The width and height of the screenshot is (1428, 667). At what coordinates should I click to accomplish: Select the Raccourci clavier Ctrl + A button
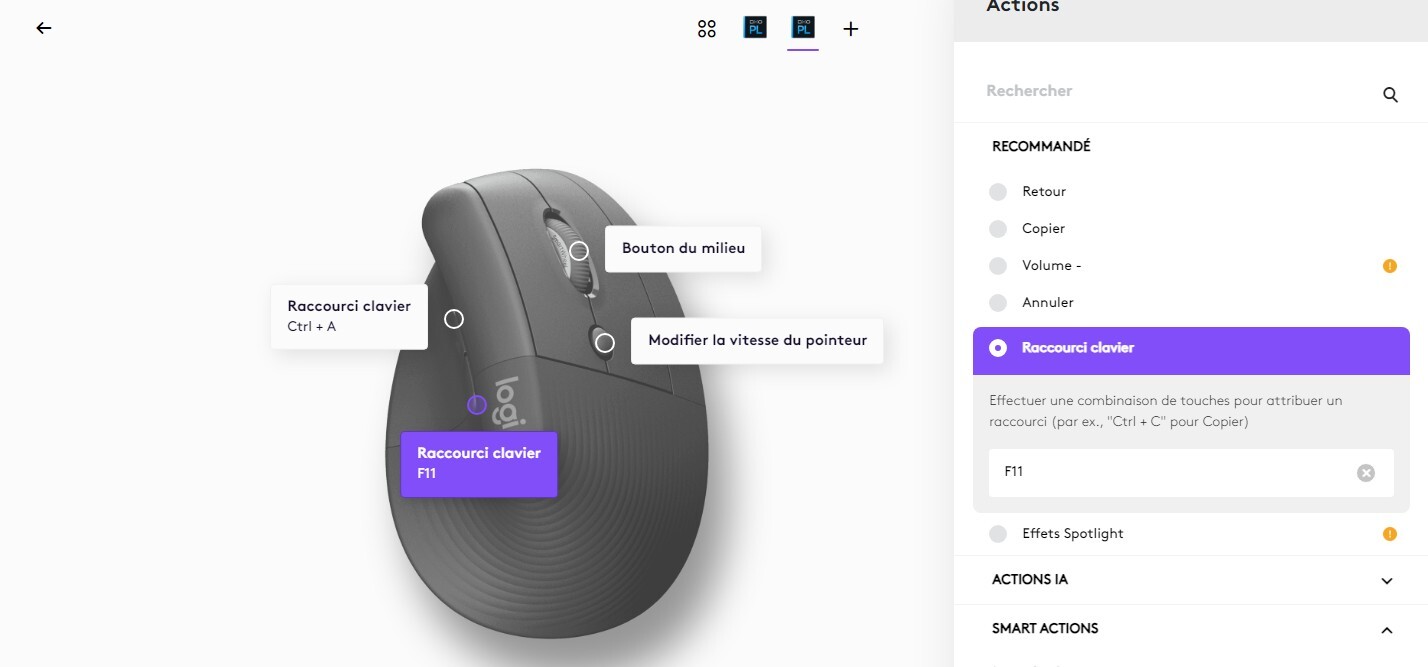pos(349,316)
